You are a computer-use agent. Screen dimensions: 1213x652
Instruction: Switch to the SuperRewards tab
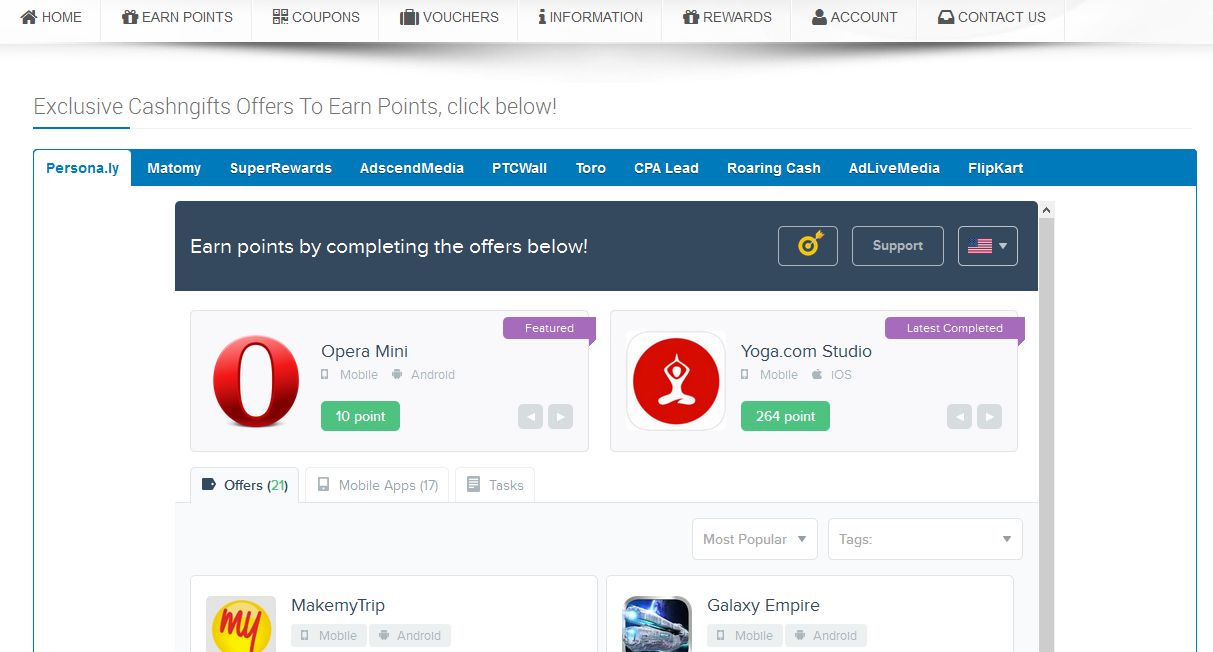[281, 168]
